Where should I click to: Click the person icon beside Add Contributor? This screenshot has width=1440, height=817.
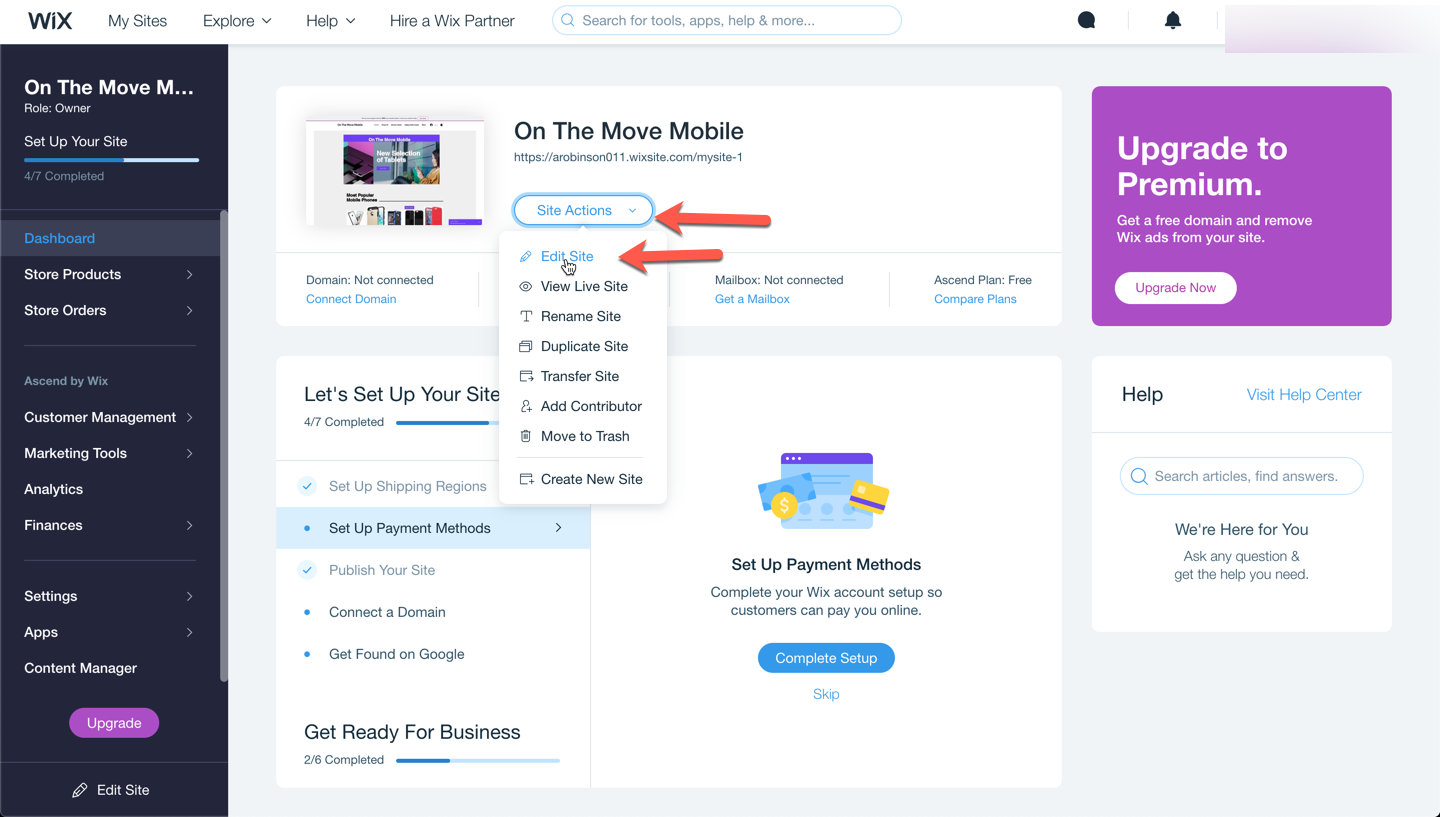(x=526, y=407)
